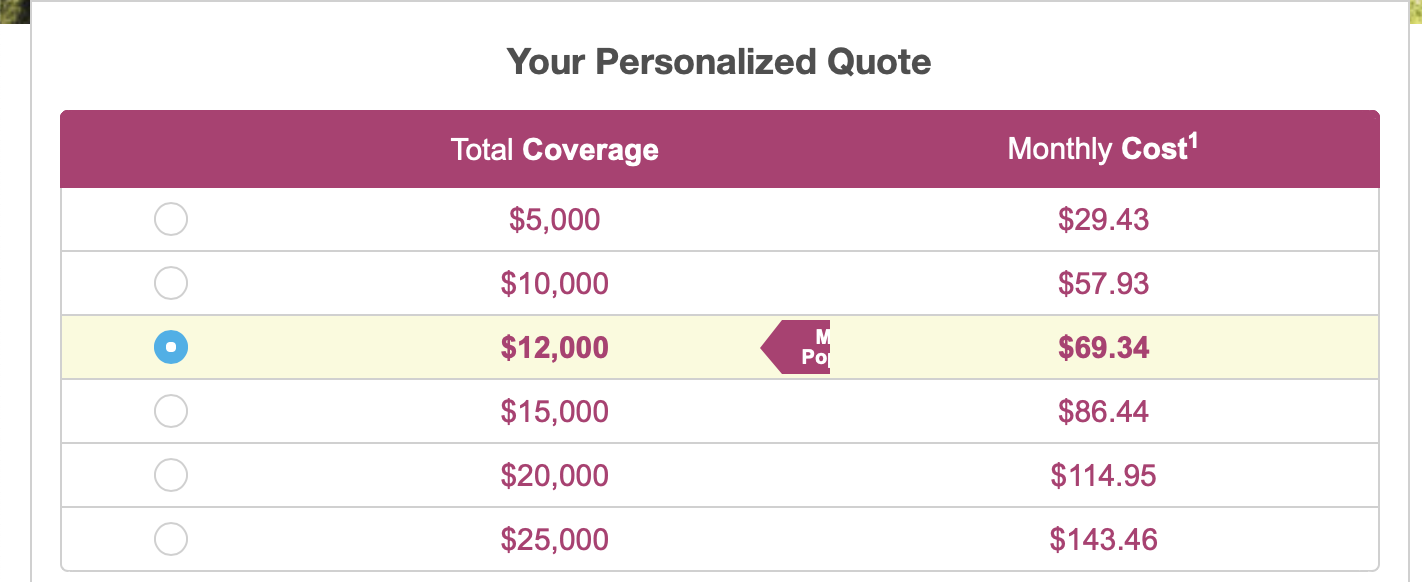1422x582 pixels.
Task: Choose the $20,000 coverage radio button
Action: [171, 475]
